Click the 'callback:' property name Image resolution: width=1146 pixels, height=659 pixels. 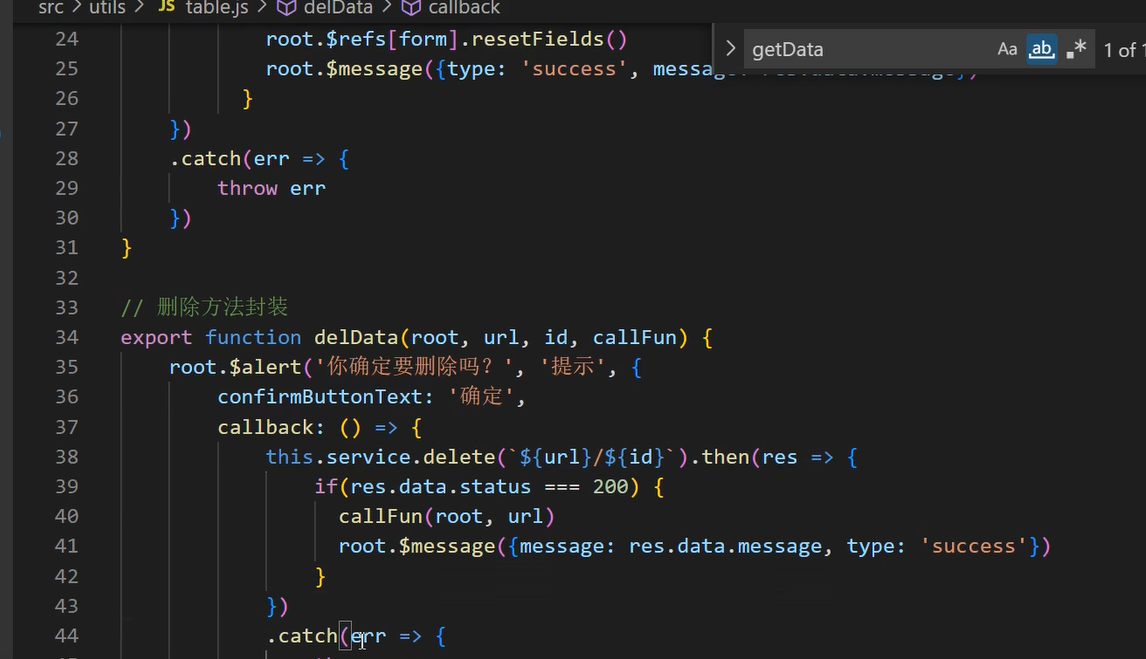coord(270,427)
